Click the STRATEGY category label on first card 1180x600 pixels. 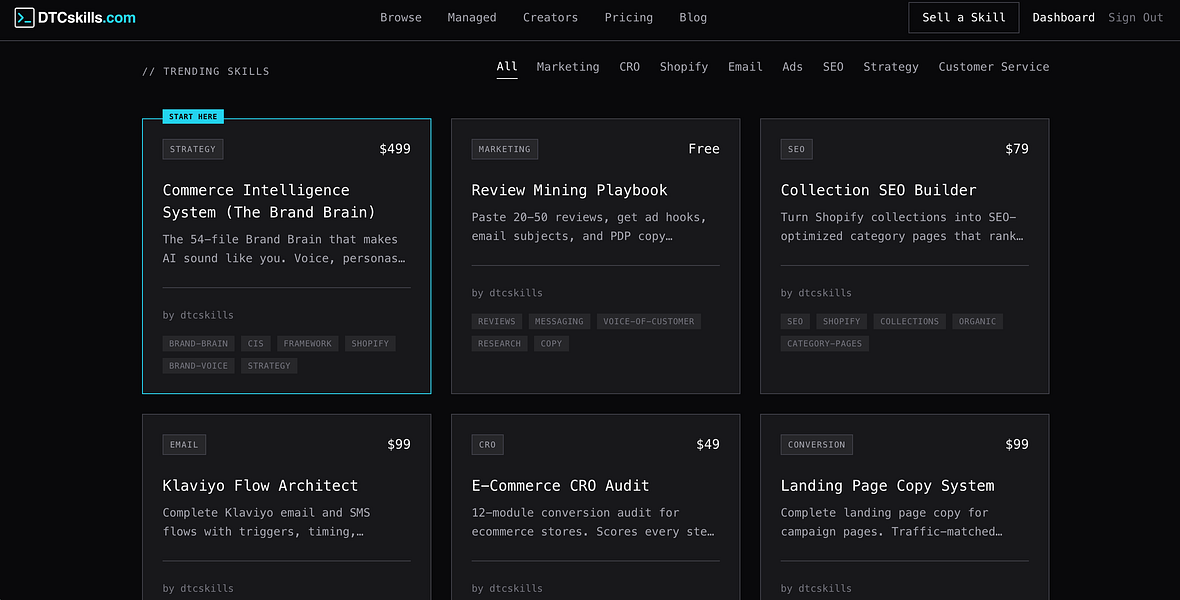point(193,149)
